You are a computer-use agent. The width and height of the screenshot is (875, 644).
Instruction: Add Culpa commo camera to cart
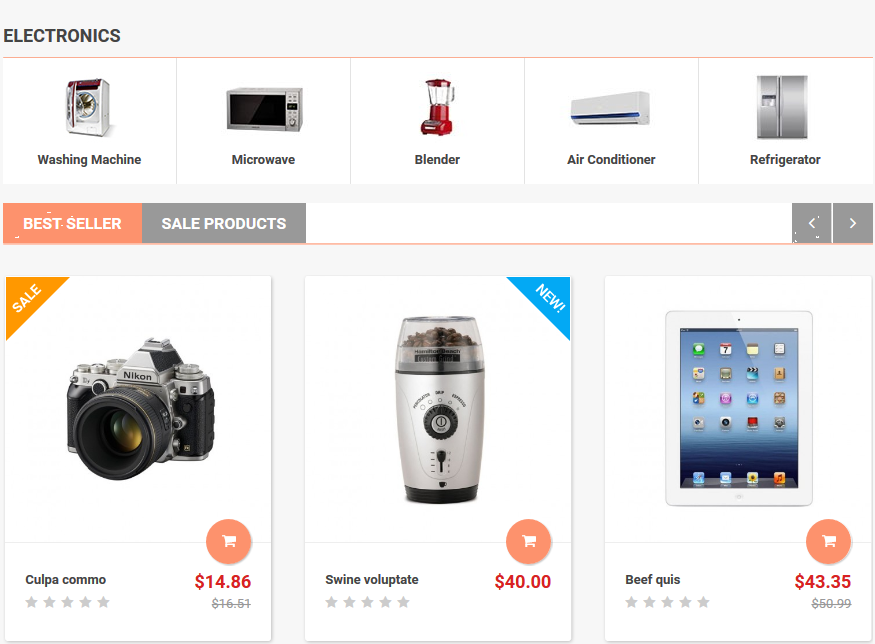coord(229,541)
